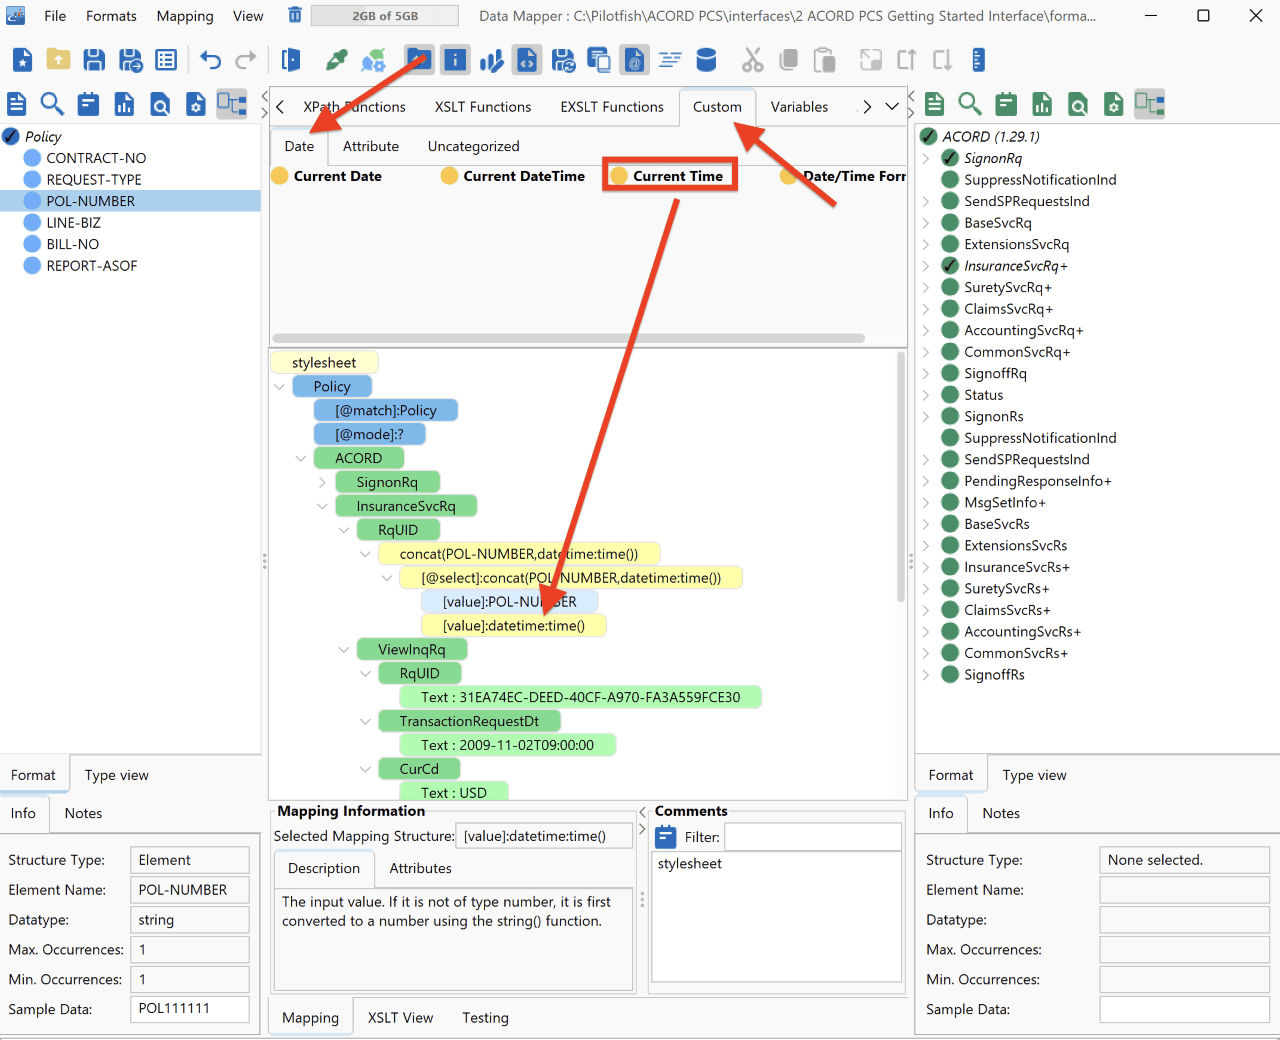Expand BaseSvcRq in the ACORD target tree

926,223
